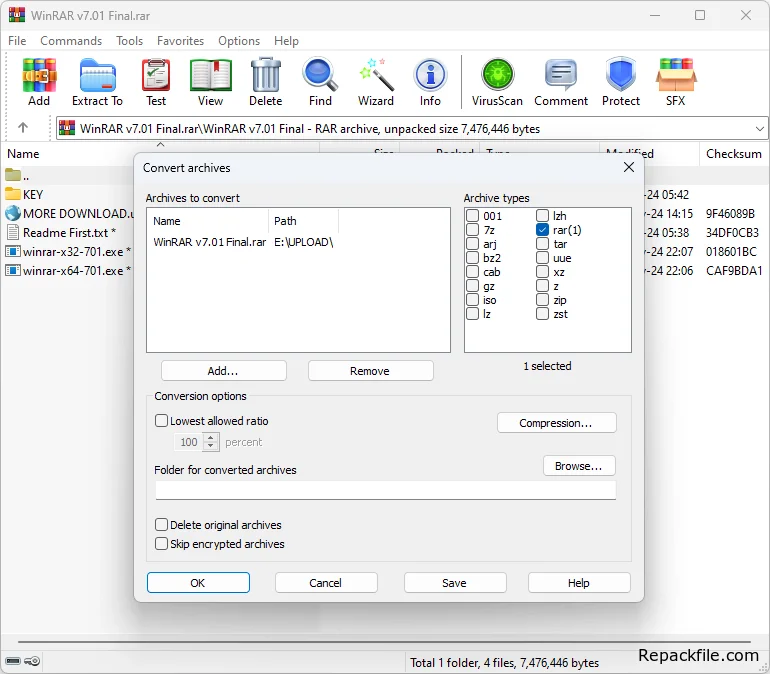Open the Comment tool
This screenshot has height=674, width=770.
(x=561, y=81)
